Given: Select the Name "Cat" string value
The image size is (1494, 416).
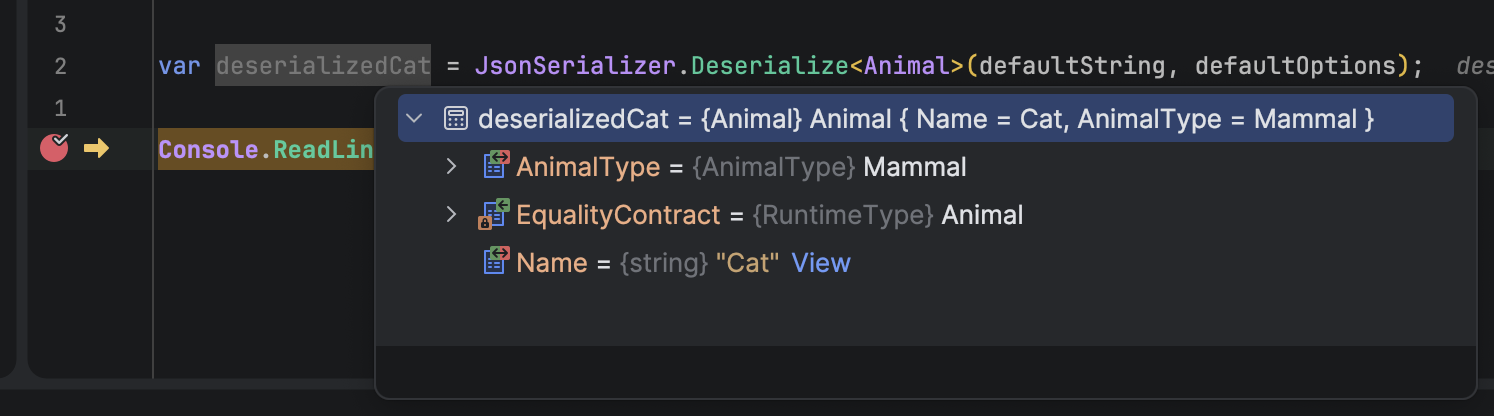Looking at the screenshot, I should click(747, 263).
